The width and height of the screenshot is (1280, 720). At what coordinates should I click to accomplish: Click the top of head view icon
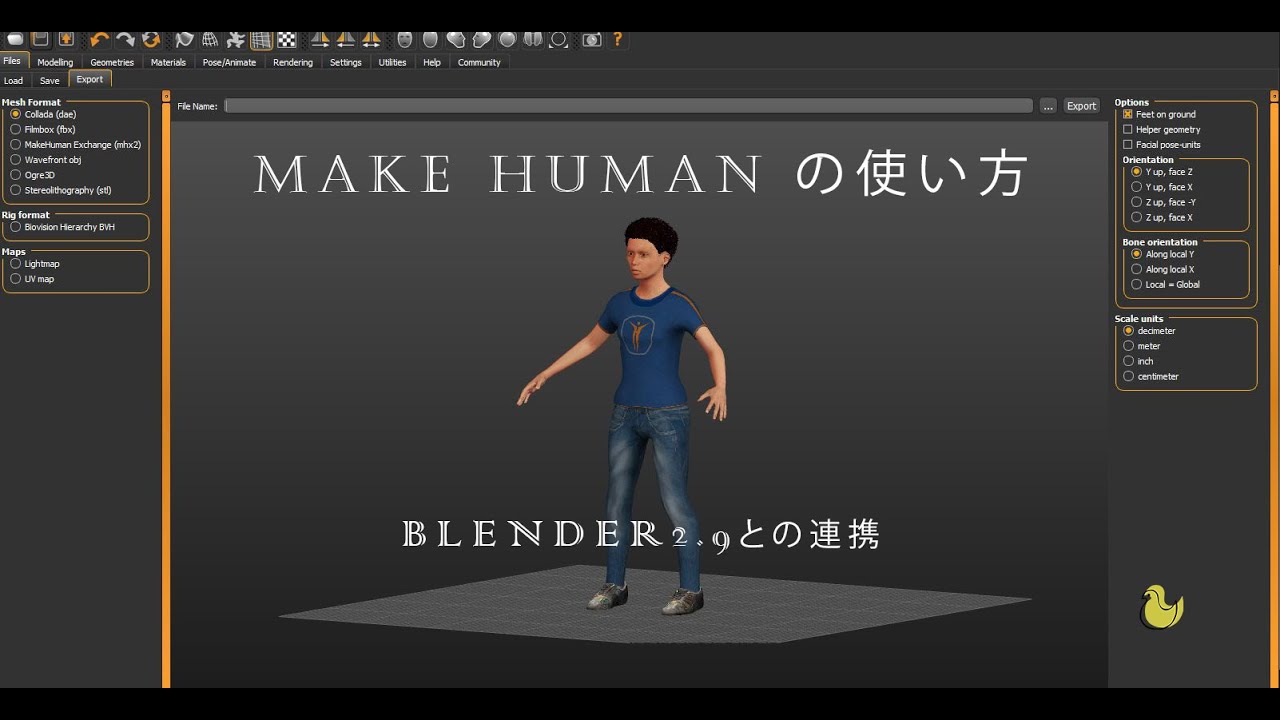(508, 39)
